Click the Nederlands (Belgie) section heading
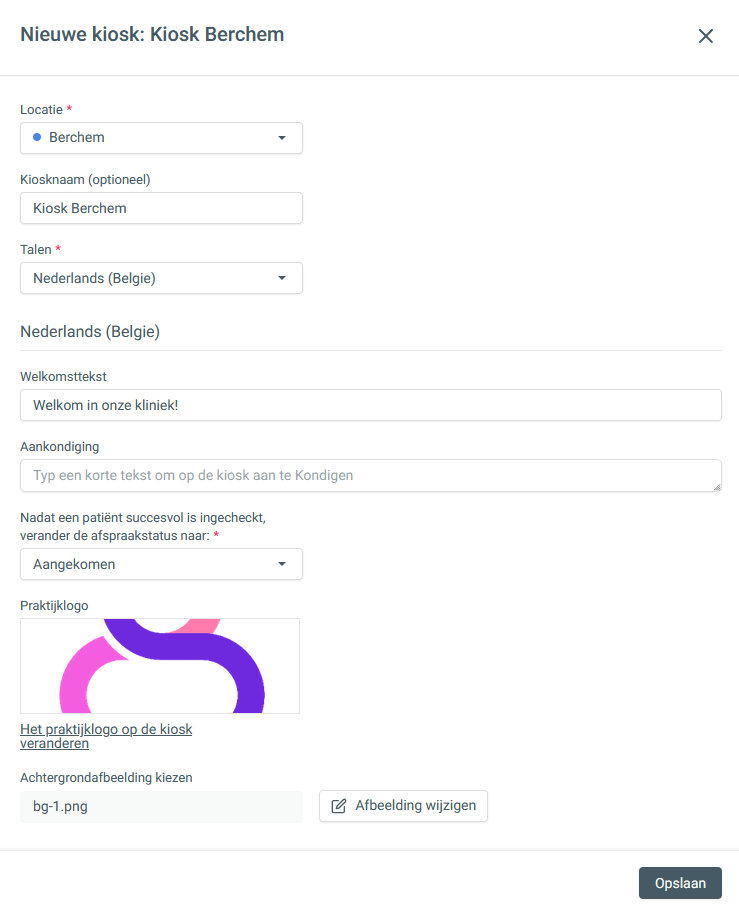739x914 pixels. coord(90,332)
